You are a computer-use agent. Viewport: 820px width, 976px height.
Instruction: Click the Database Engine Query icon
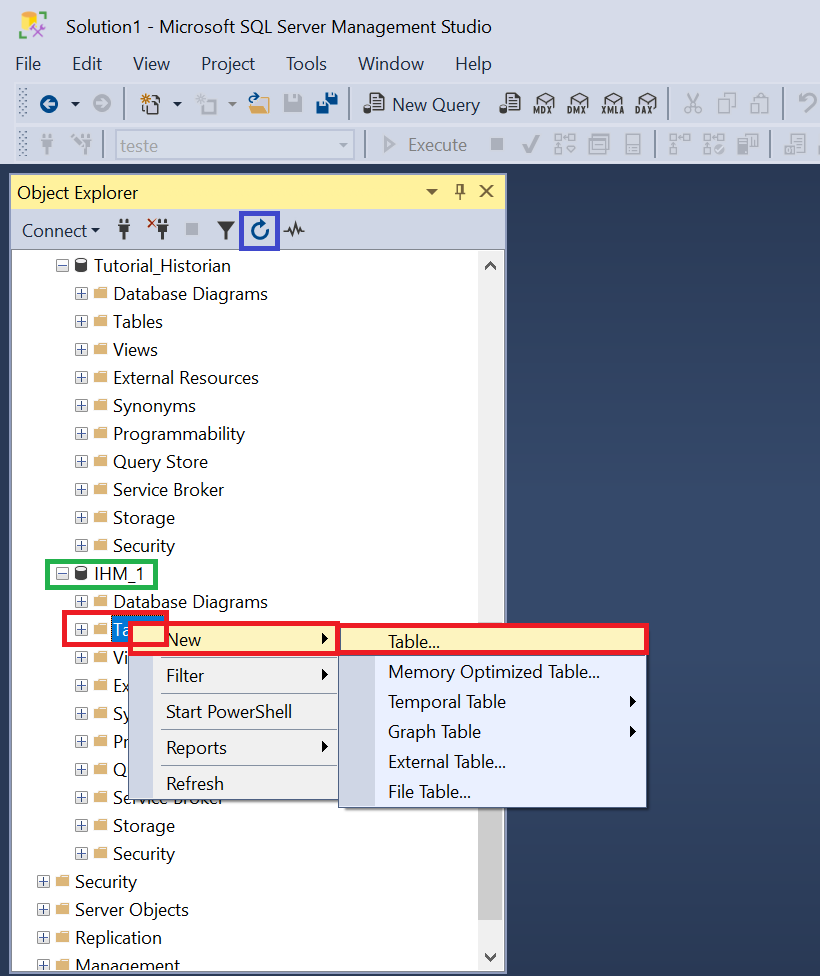510,104
